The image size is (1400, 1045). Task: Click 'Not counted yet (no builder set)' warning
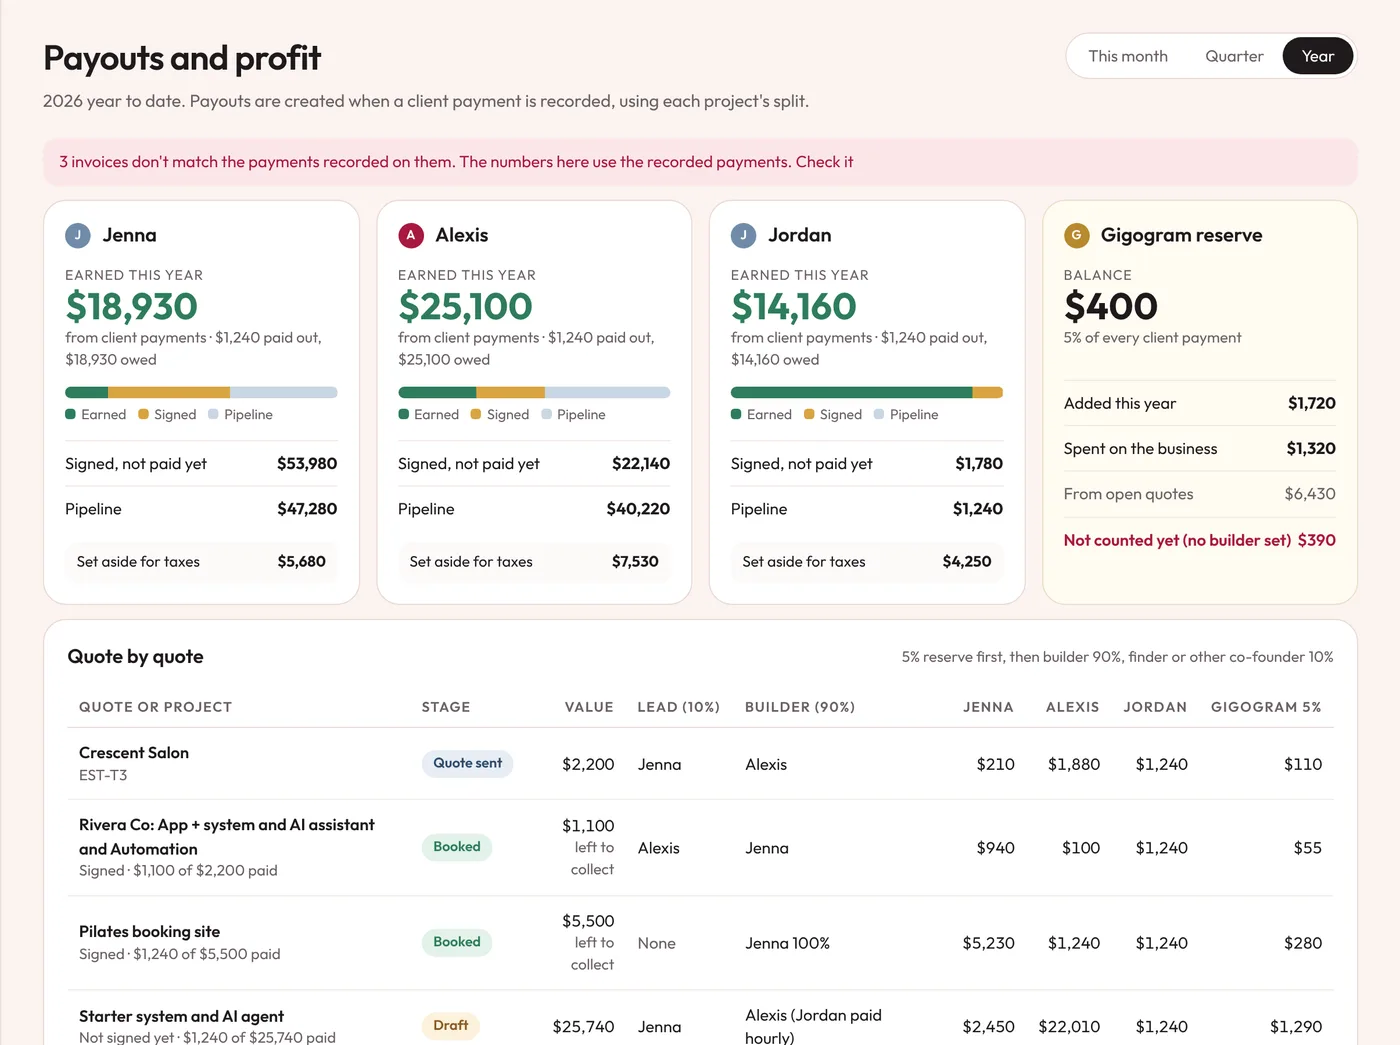pos(1200,540)
